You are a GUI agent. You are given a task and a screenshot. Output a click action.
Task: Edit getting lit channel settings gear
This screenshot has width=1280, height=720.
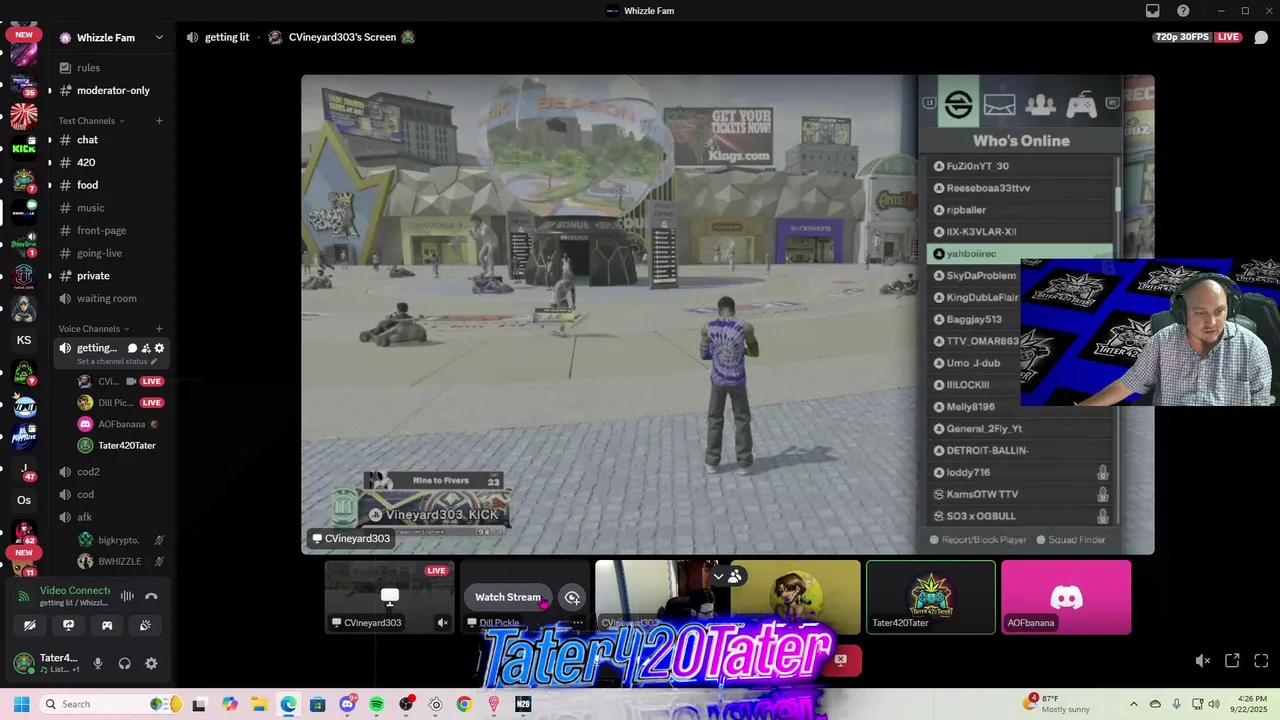tap(159, 348)
